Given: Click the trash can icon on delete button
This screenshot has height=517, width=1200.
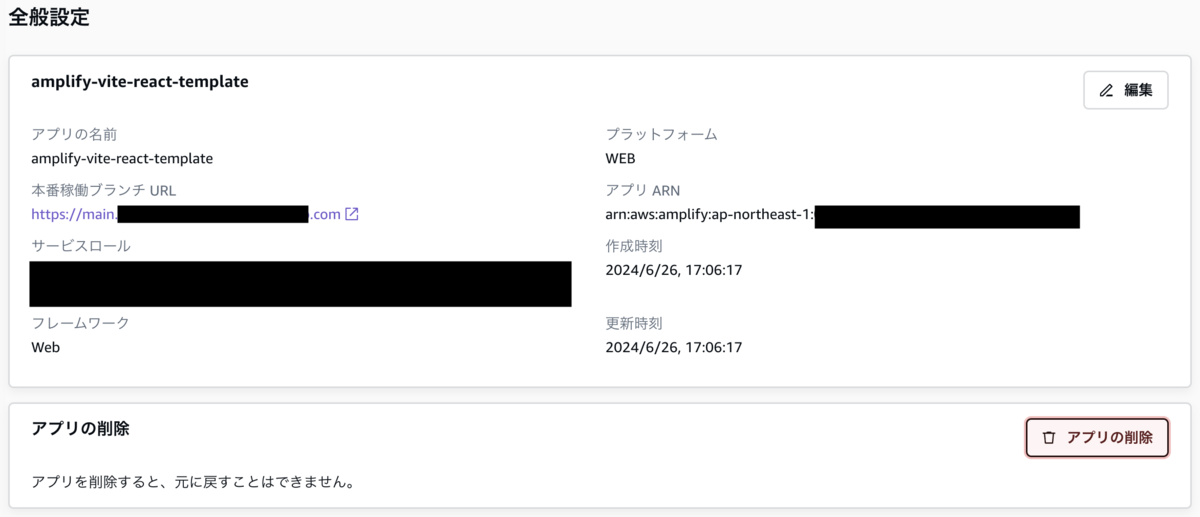Looking at the screenshot, I should click(1049, 438).
